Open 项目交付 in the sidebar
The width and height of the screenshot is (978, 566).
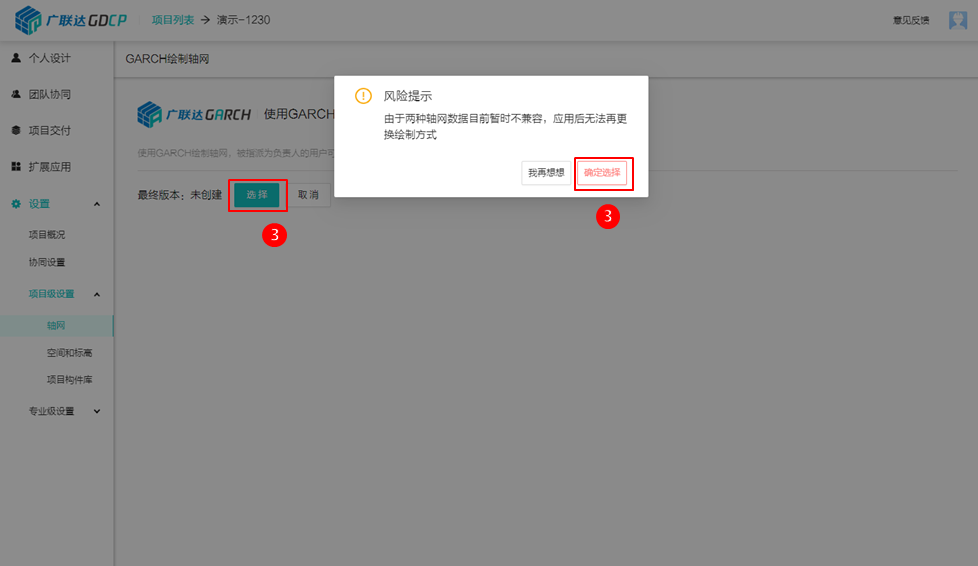49,130
